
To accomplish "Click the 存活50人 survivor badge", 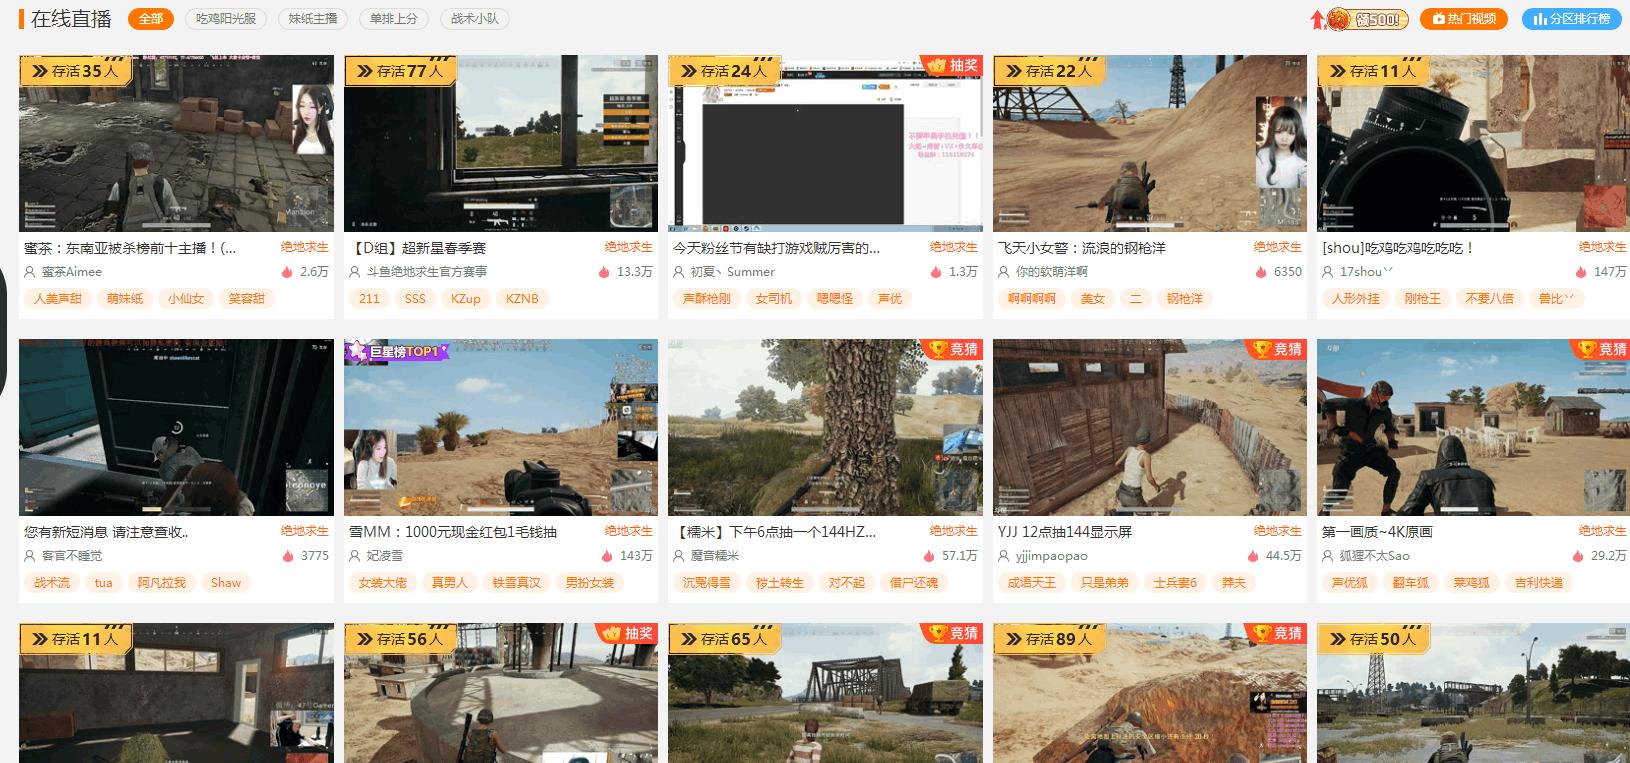I will [1374, 639].
